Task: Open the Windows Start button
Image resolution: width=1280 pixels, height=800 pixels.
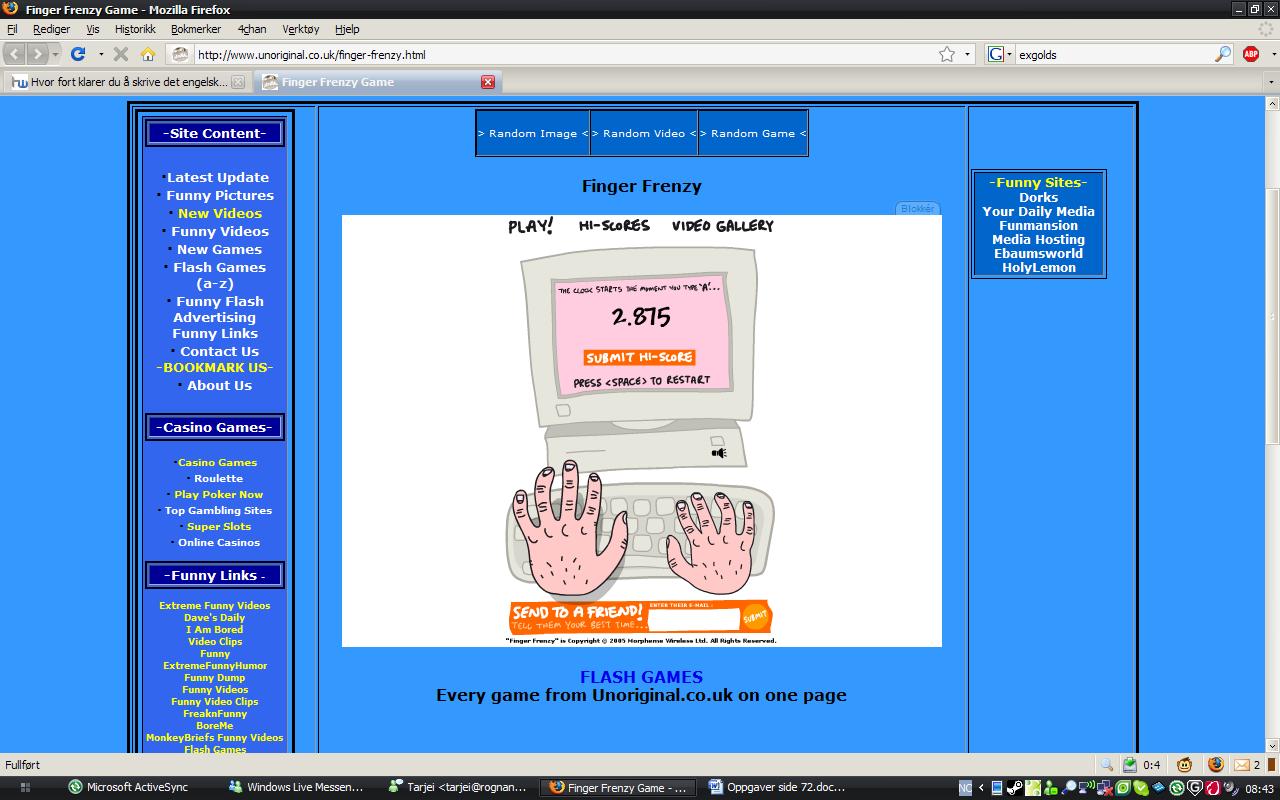Action: coord(25,788)
